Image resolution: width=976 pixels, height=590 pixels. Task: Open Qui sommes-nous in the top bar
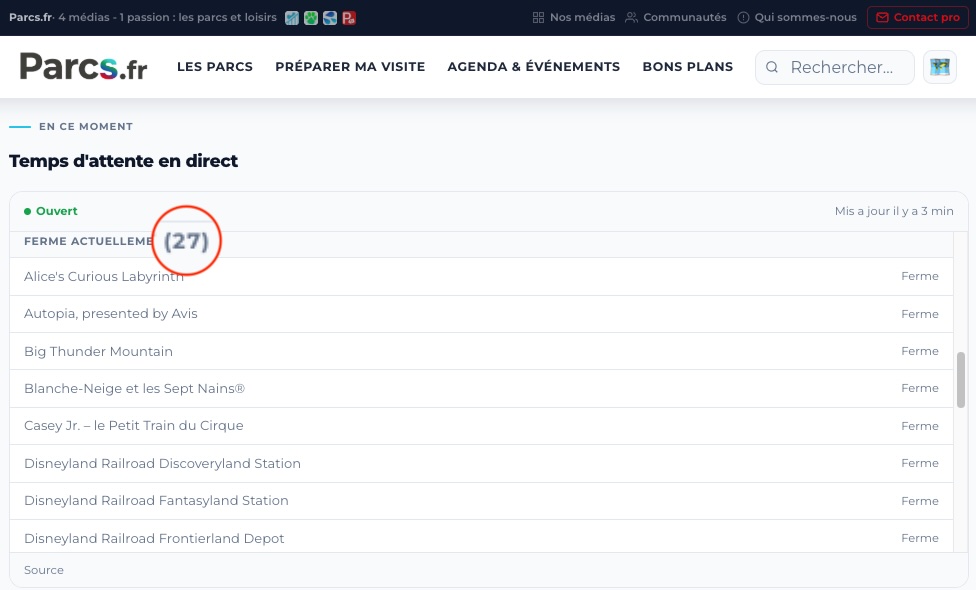click(x=797, y=17)
